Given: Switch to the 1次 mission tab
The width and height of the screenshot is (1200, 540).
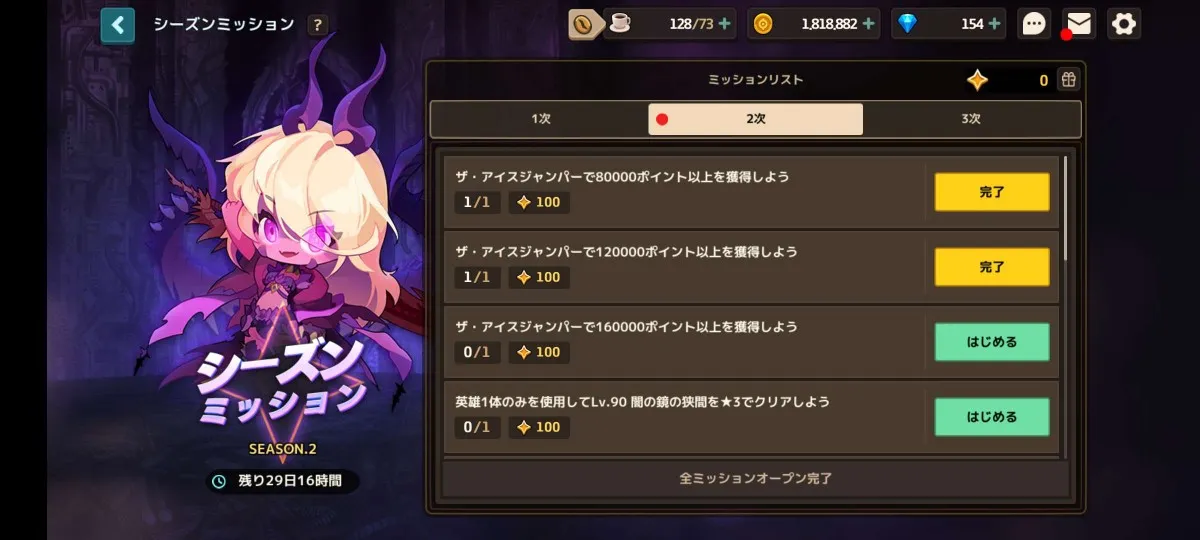Looking at the screenshot, I should 541,119.
